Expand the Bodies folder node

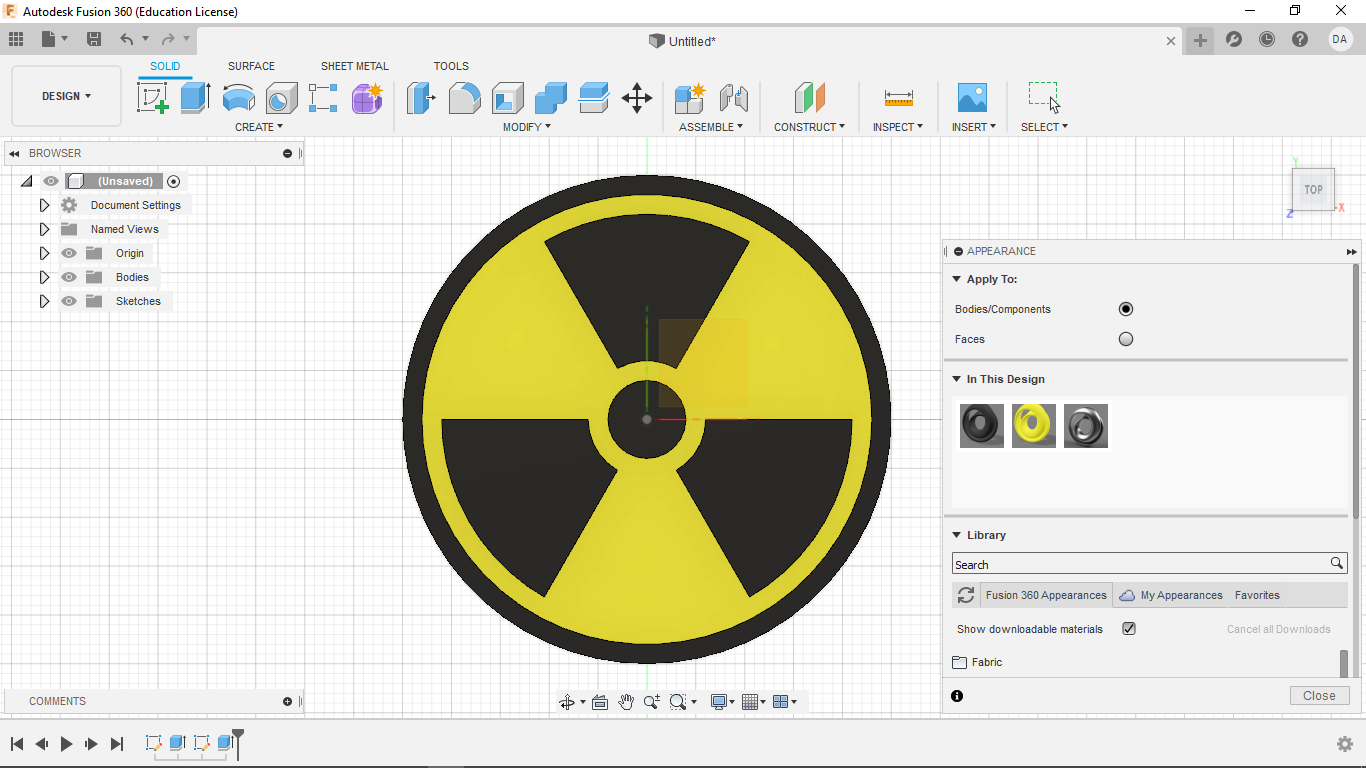(x=44, y=277)
